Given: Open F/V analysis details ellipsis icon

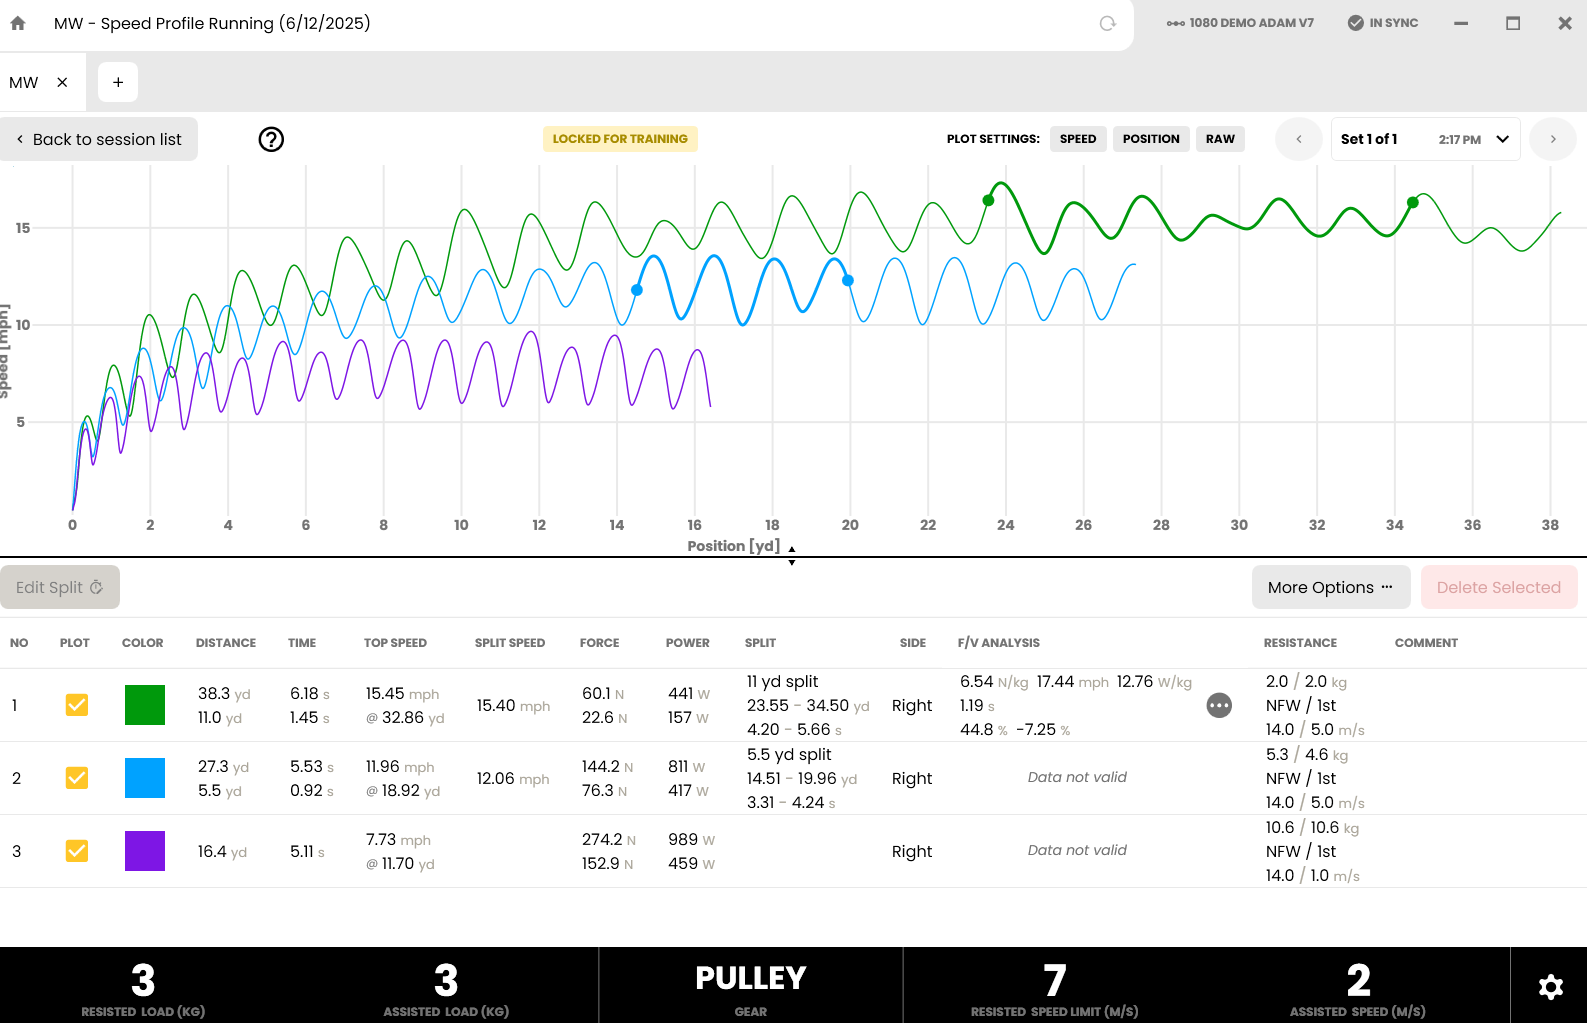Looking at the screenshot, I should tap(1219, 705).
